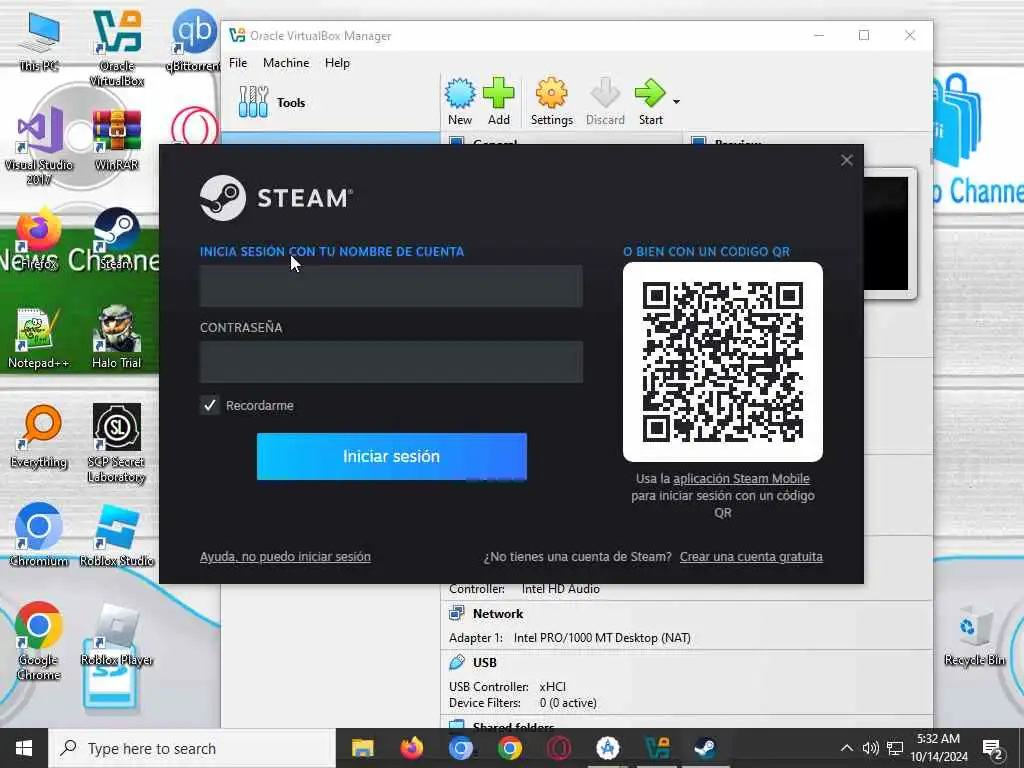
Task: Select Firefox desktop shortcut
Action: click(39, 238)
